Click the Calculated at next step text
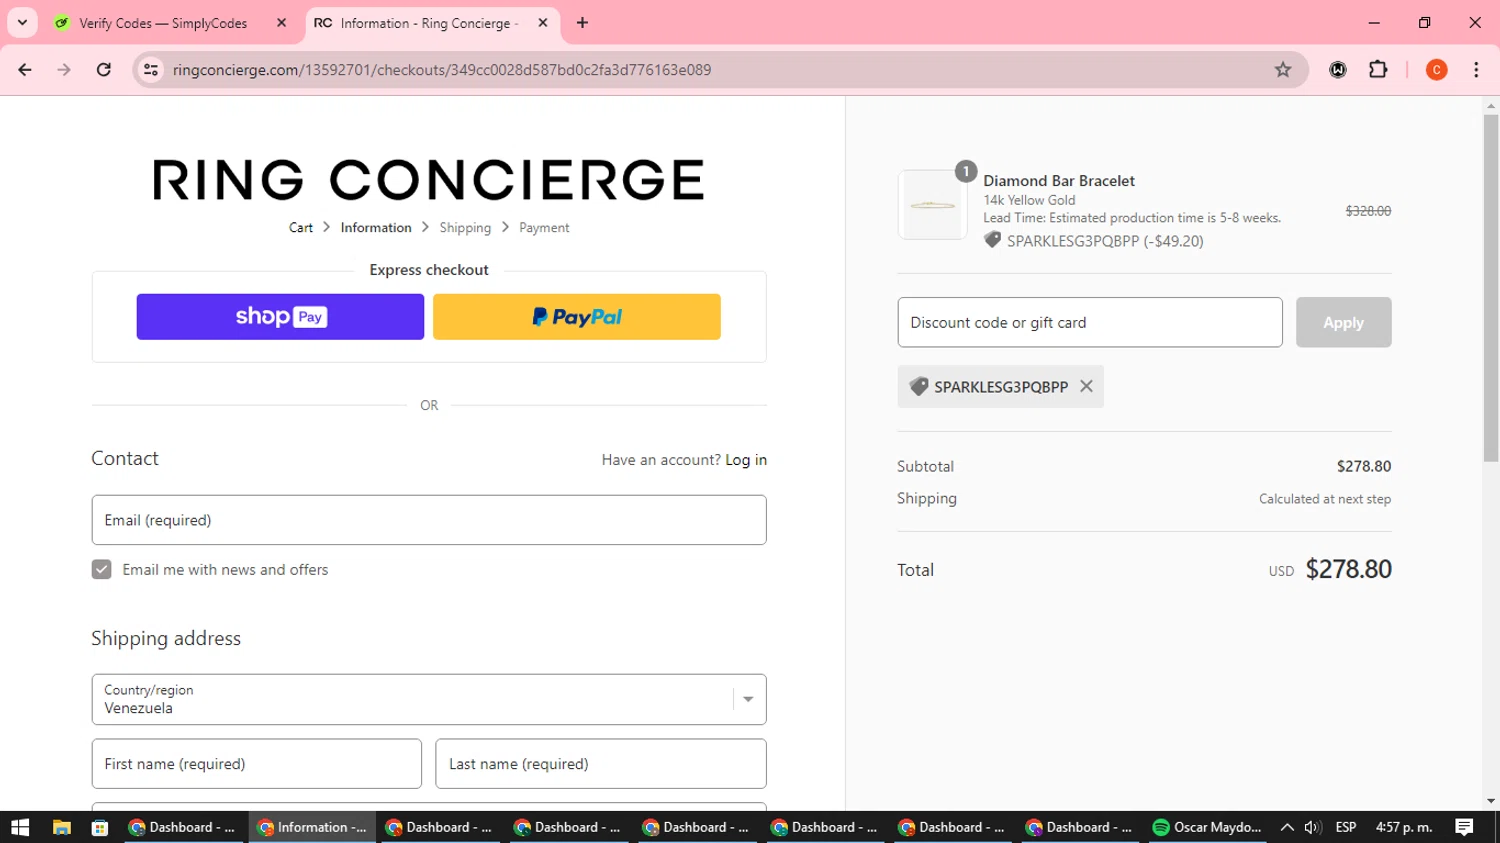The width and height of the screenshot is (1500, 843). click(1325, 499)
